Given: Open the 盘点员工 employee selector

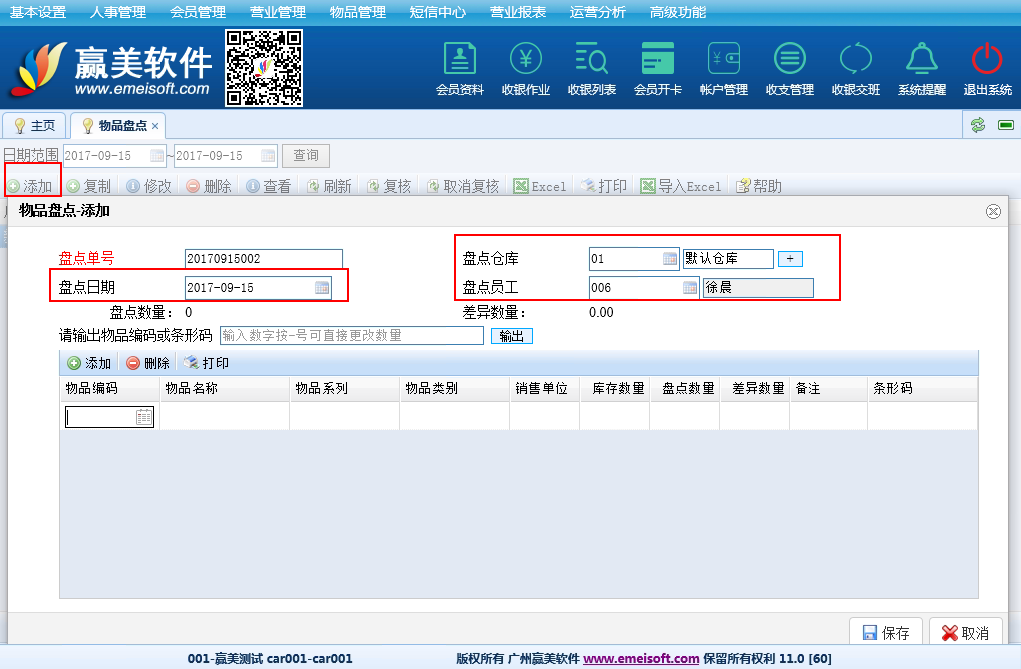Looking at the screenshot, I should click(x=690, y=288).
